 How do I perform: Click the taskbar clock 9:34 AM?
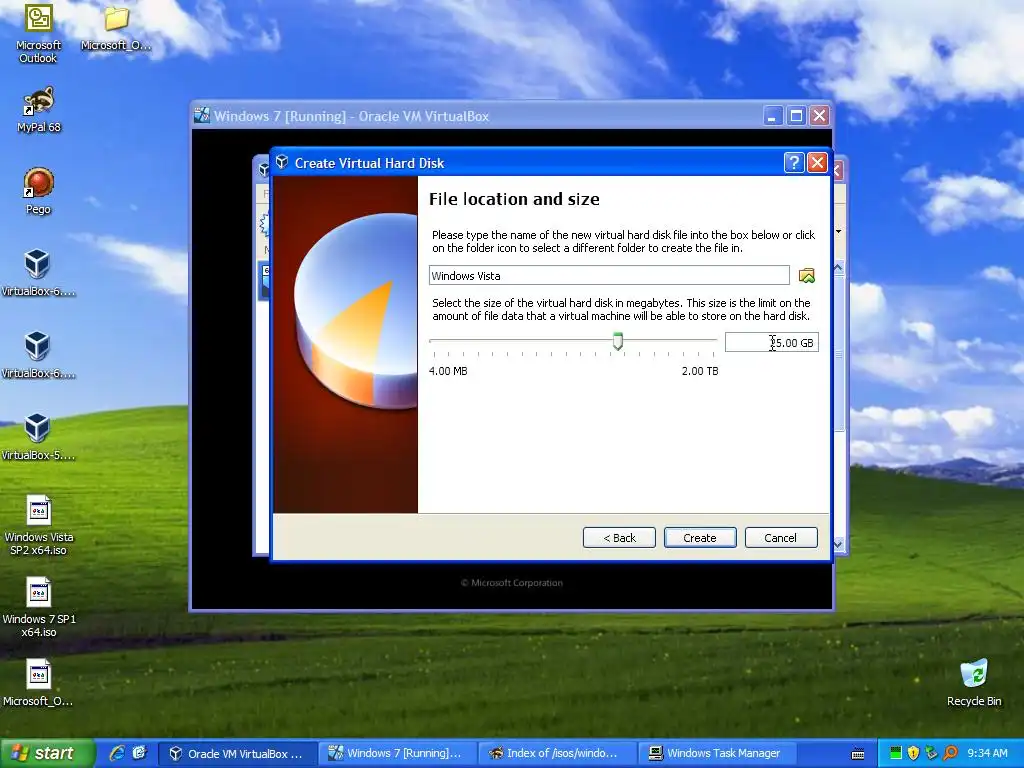pos(987,754)
